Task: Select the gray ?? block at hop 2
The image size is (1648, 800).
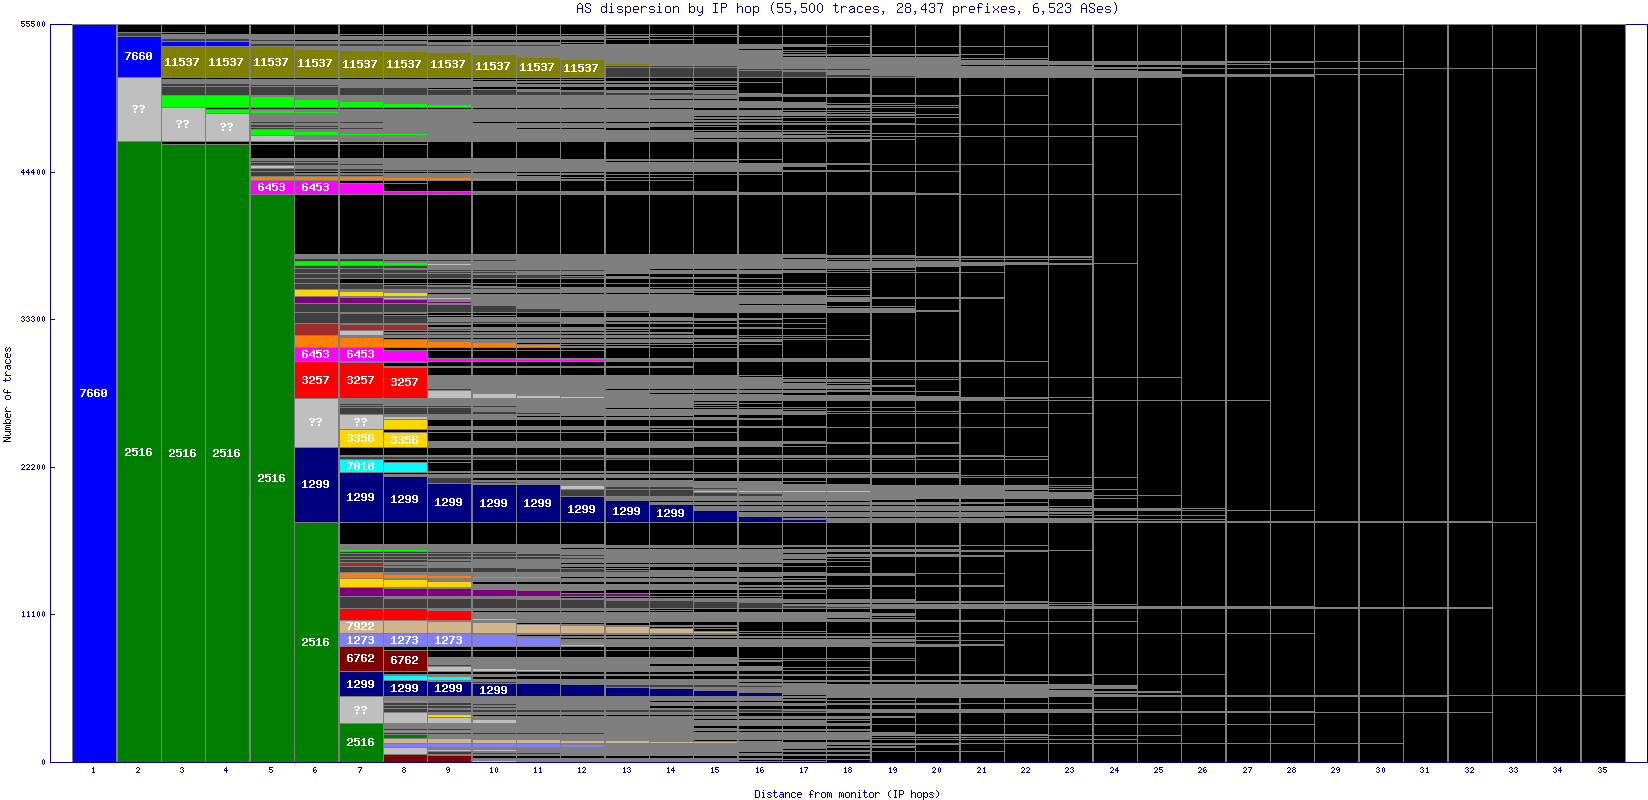Action: [139, 109]
